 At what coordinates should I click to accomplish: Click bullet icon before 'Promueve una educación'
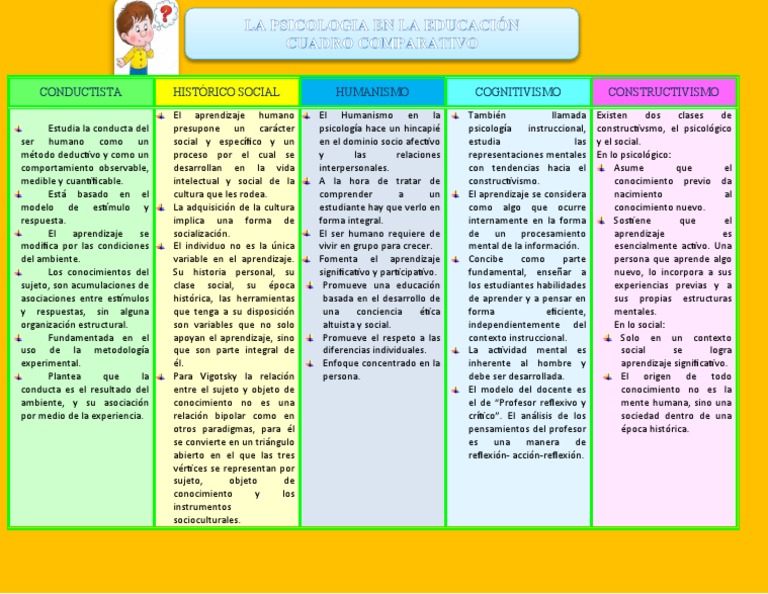310,285
